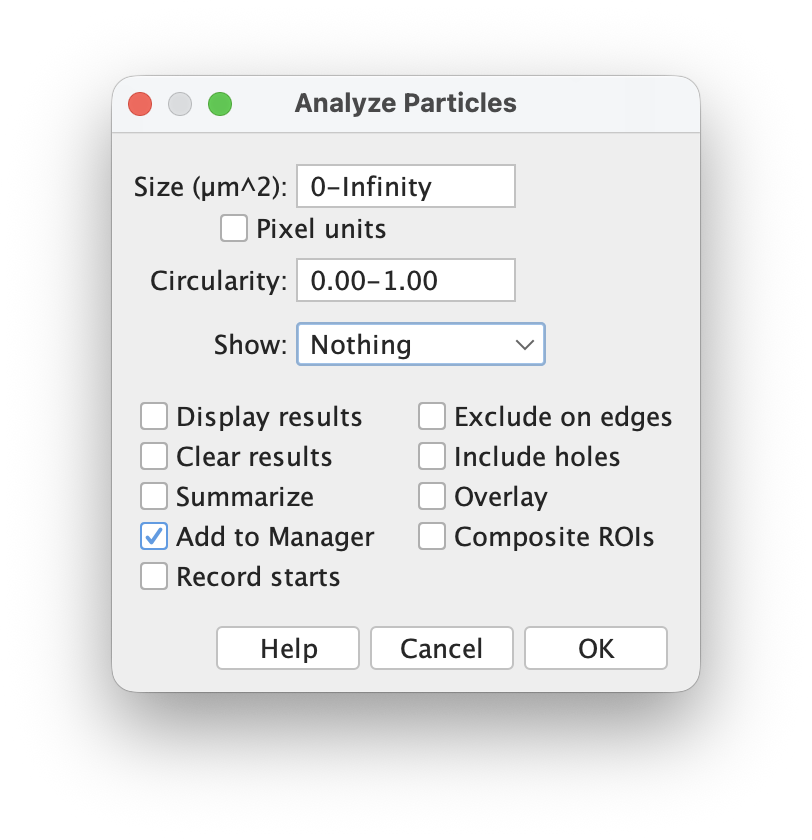Click the Size range input field
The width and height of the screenshot is (812, 840).
(406, 186)
